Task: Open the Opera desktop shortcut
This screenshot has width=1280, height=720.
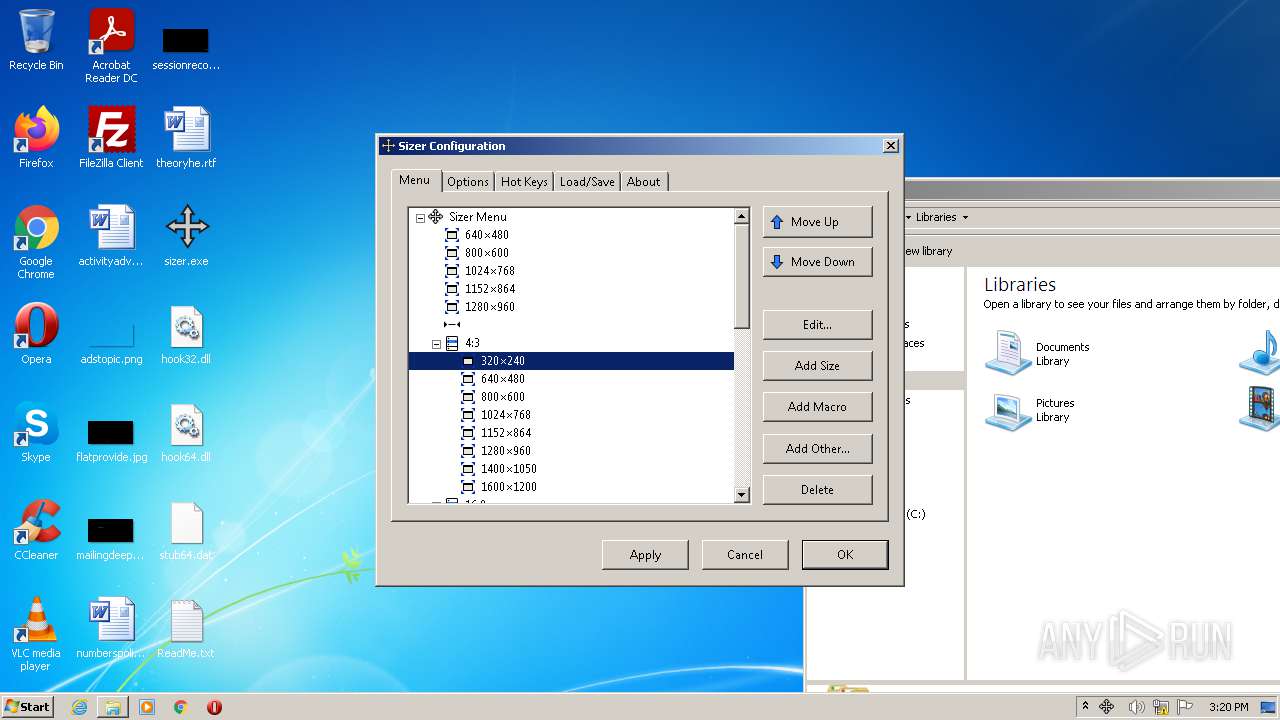Action: [x=36, y=334]
